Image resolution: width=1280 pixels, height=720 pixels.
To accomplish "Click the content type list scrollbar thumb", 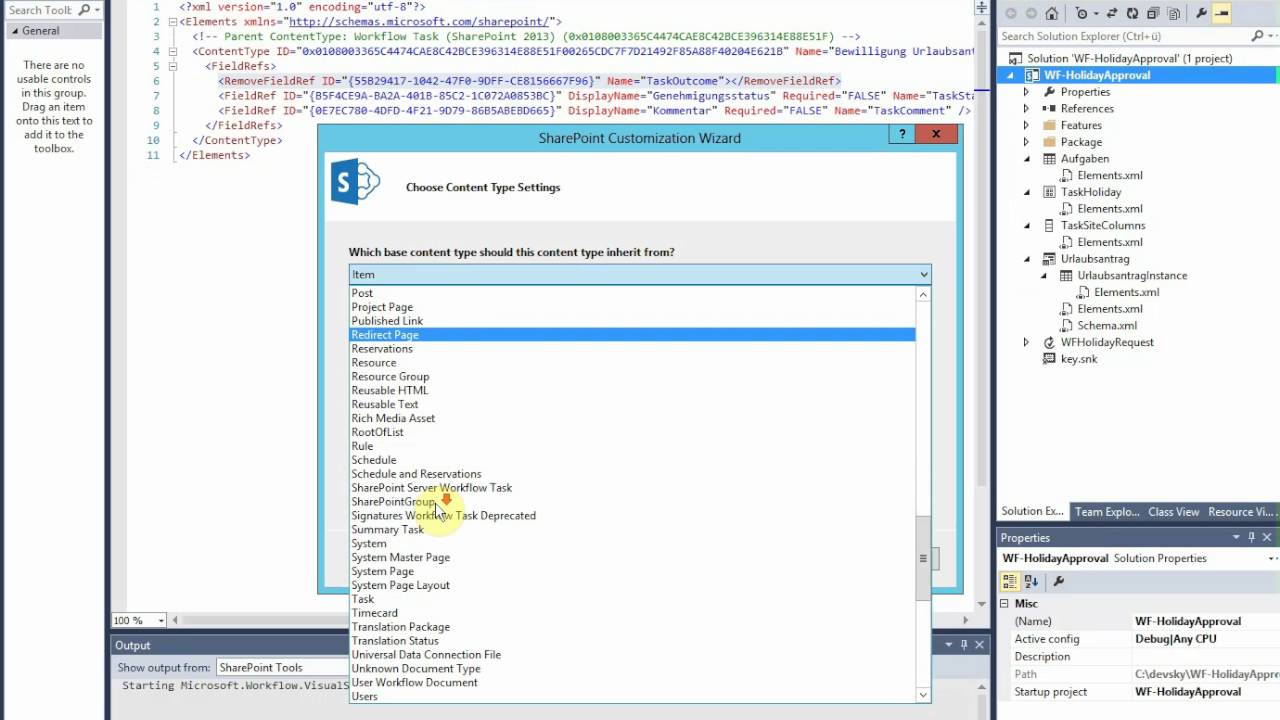I will coord(922,558).
